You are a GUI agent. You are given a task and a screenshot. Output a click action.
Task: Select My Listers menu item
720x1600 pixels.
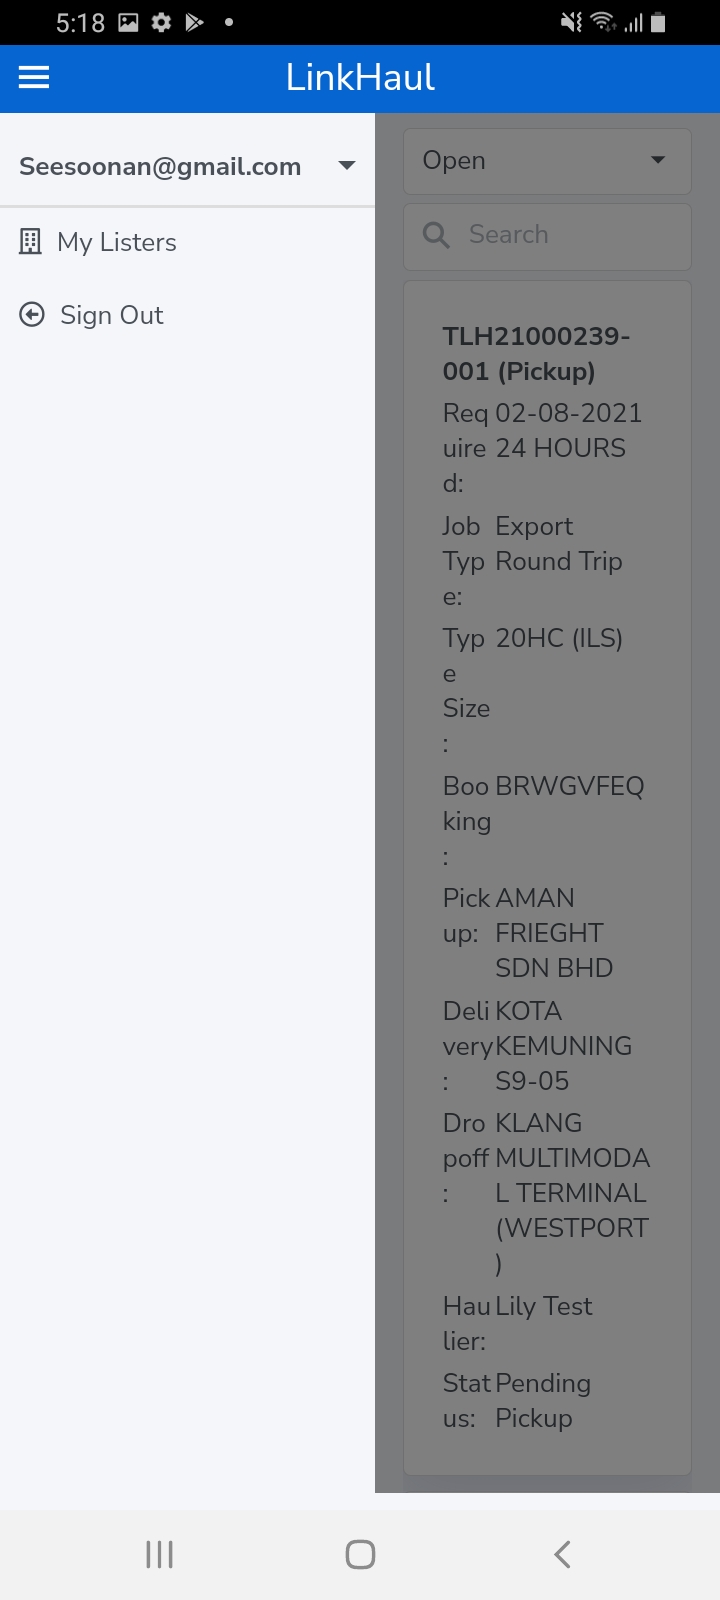tap(117, 242)
